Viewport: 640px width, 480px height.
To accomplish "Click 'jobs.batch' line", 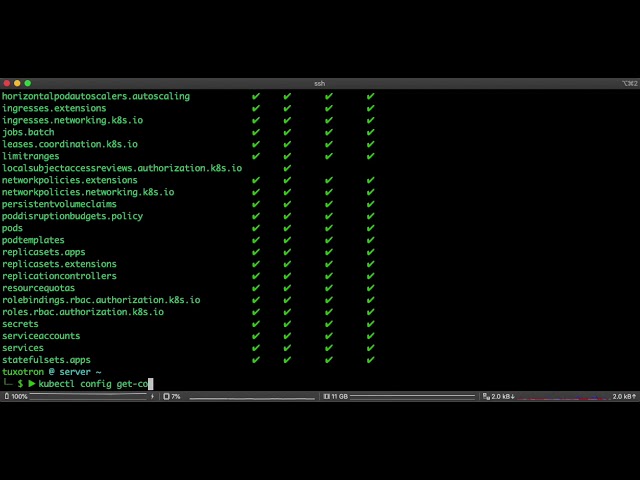I will click(28, 132).
